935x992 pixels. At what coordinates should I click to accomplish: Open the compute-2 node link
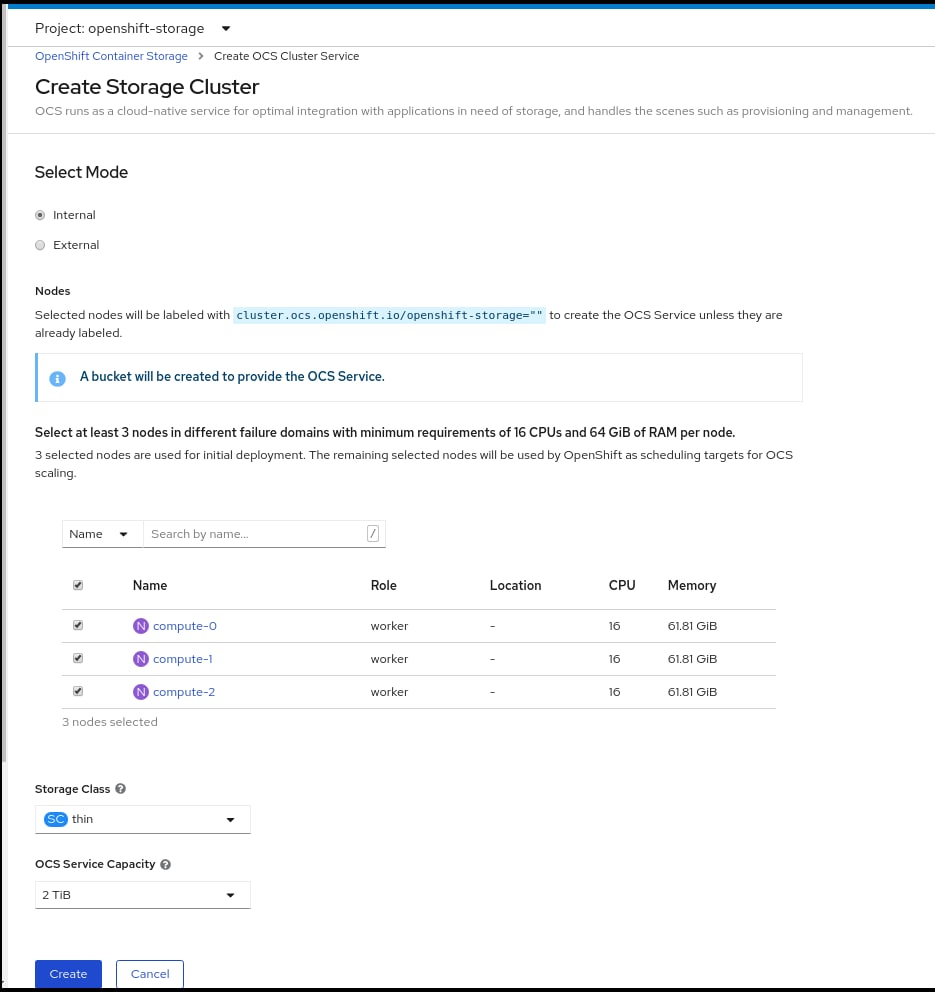pyautogui.click(x=184, y=691)
